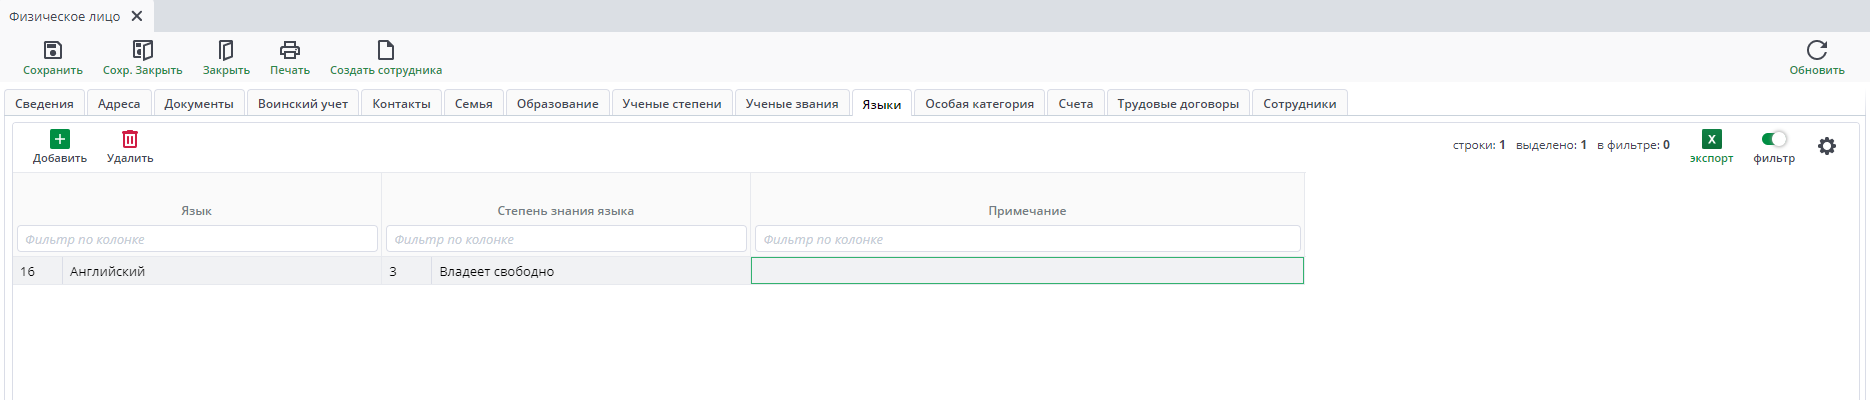Export the table to Excel
1870x400 pixels.
[1712, 140]
